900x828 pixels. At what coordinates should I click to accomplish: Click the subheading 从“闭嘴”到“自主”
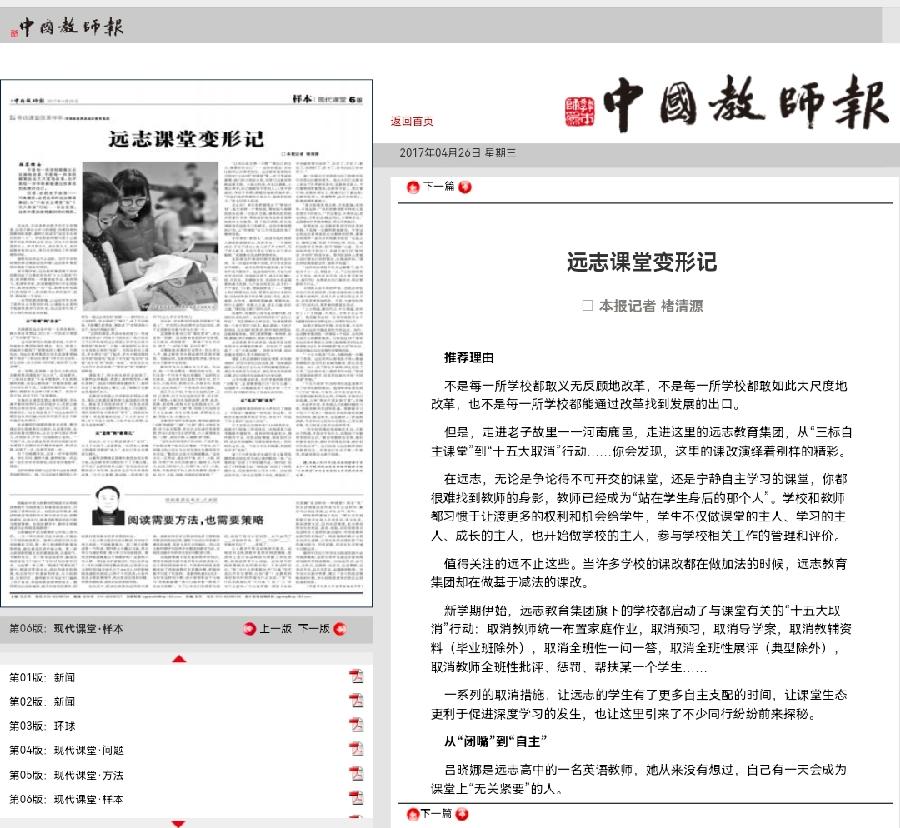pos(495,742)
